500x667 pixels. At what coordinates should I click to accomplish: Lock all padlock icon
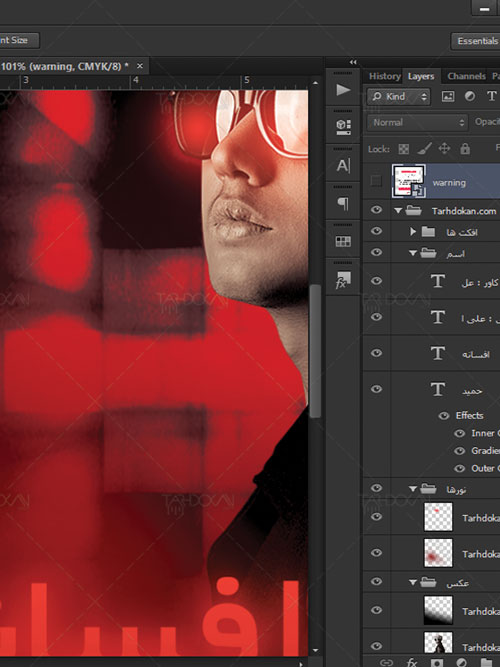(465, 148)
